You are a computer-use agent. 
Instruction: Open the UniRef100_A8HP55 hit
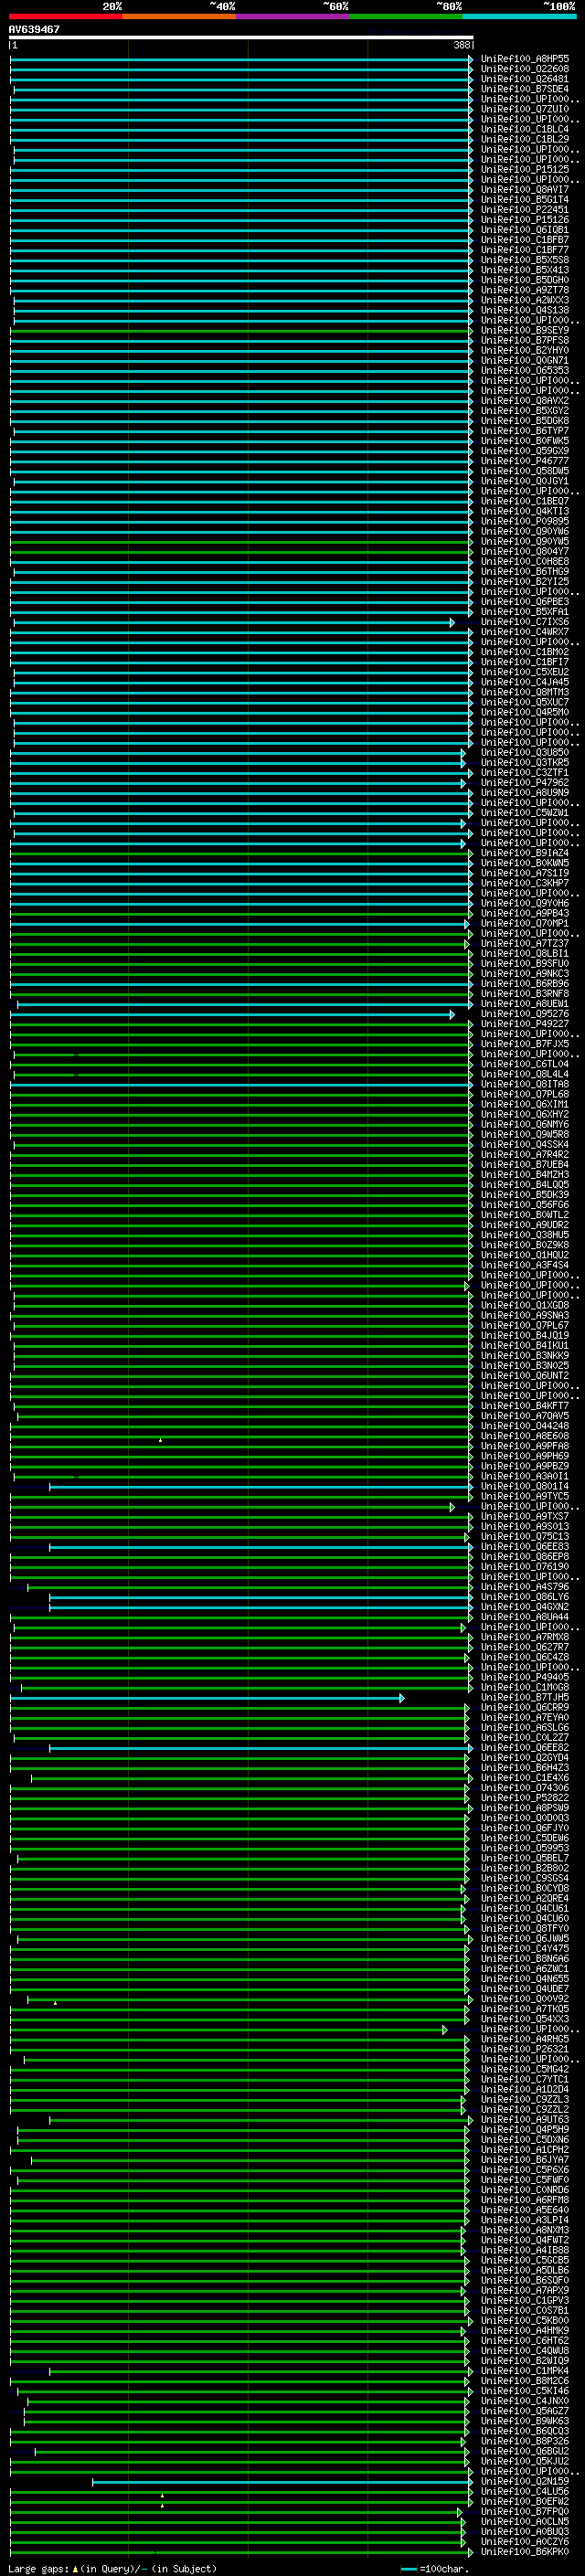coord(524,59)
